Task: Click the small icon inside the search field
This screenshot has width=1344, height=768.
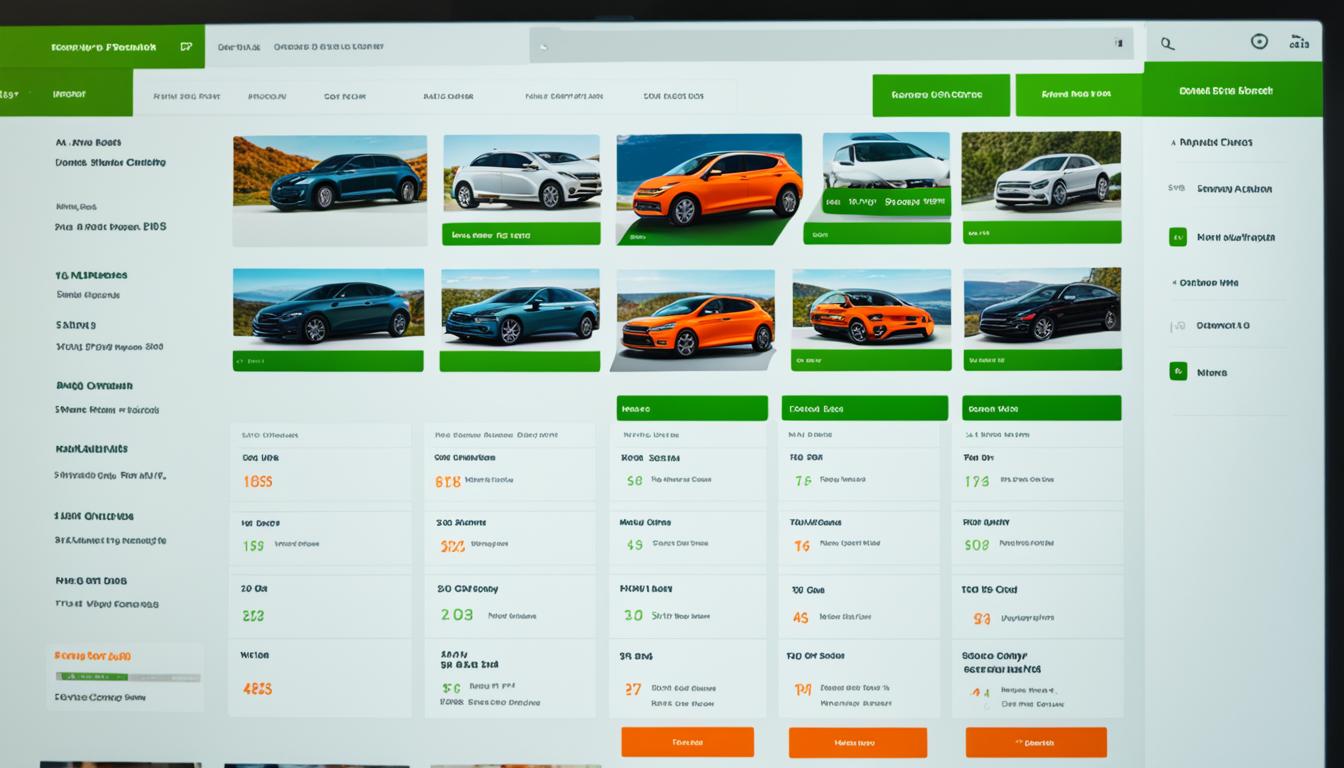Action: pyautogui.click(x=1118, y=44)
